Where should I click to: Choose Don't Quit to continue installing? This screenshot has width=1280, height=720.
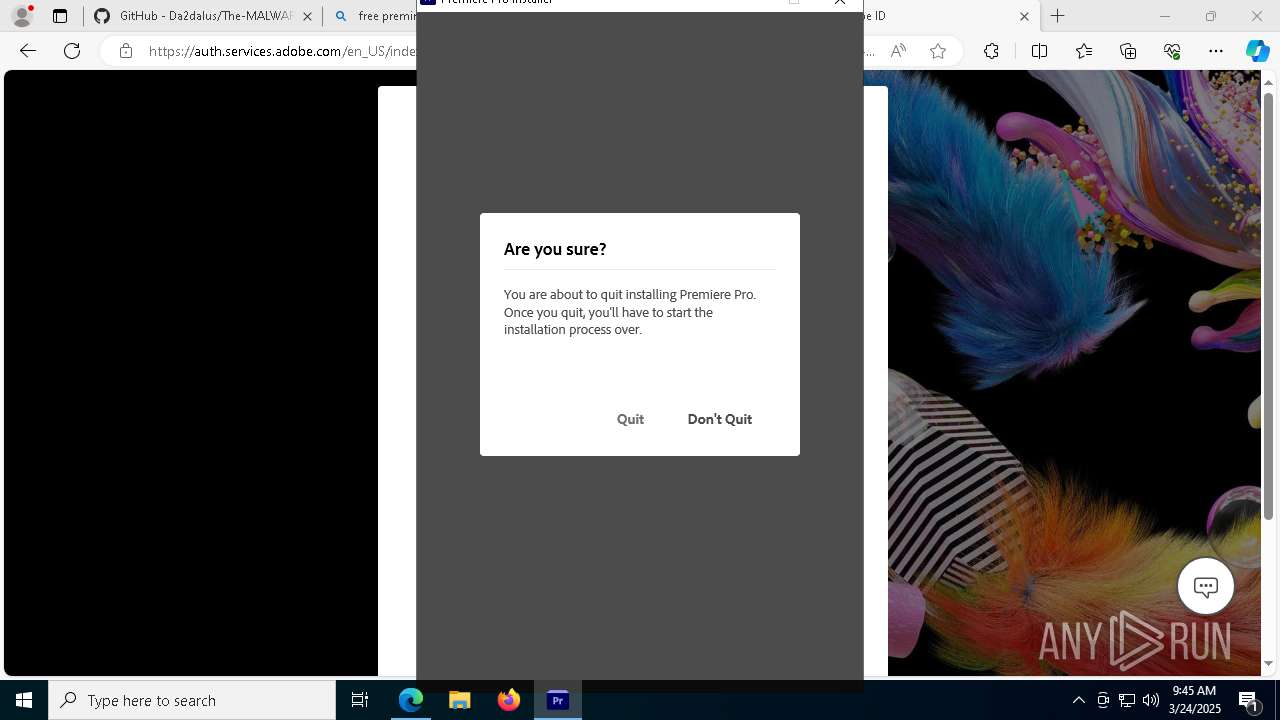[719, 419]
